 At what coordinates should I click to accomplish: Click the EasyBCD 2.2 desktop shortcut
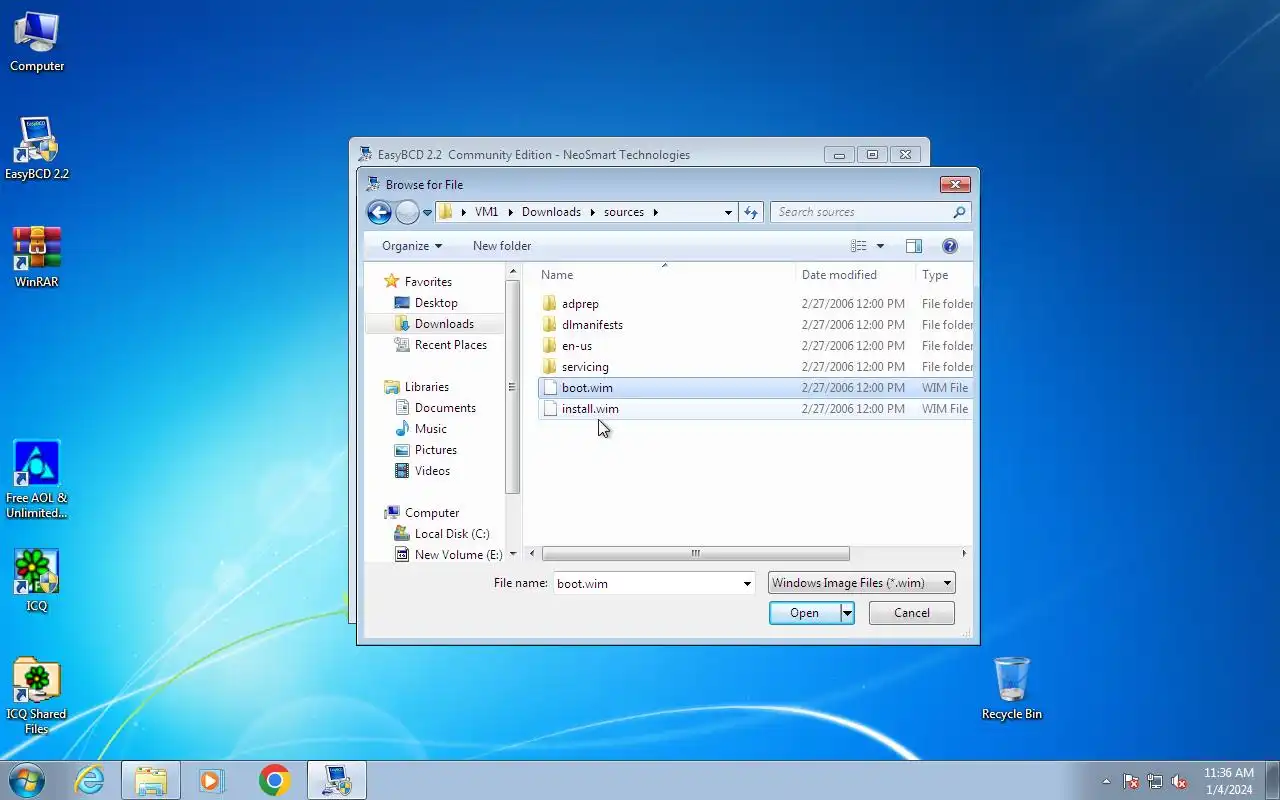click(37, 149)
